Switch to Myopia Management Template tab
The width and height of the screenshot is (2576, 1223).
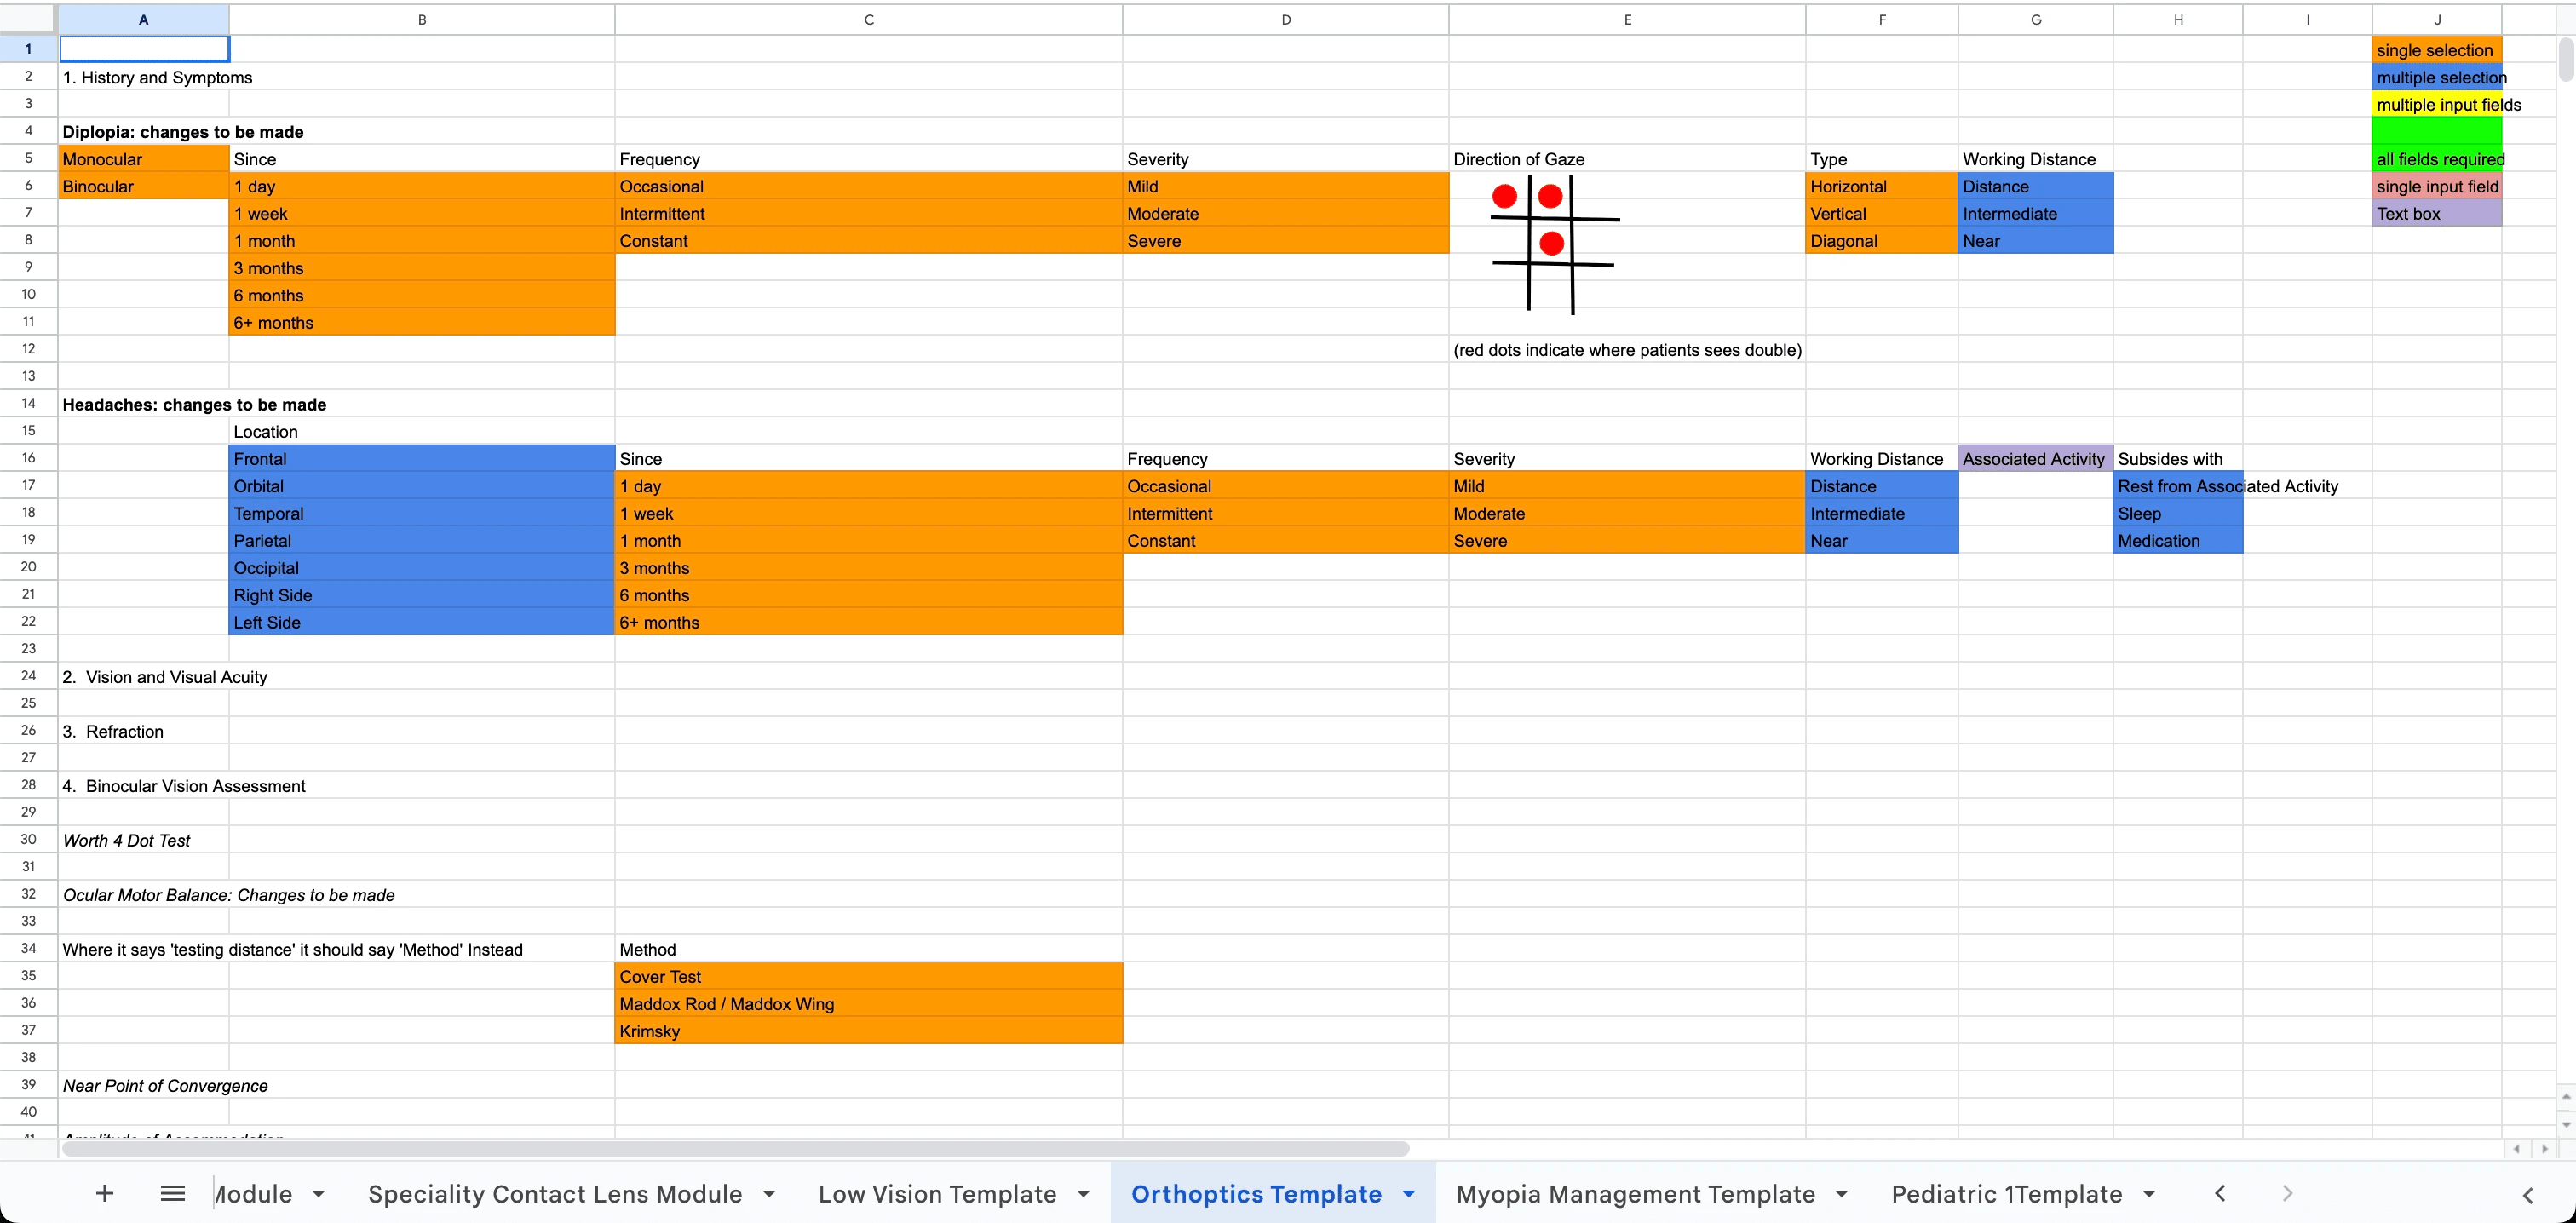[1634, 1194]
